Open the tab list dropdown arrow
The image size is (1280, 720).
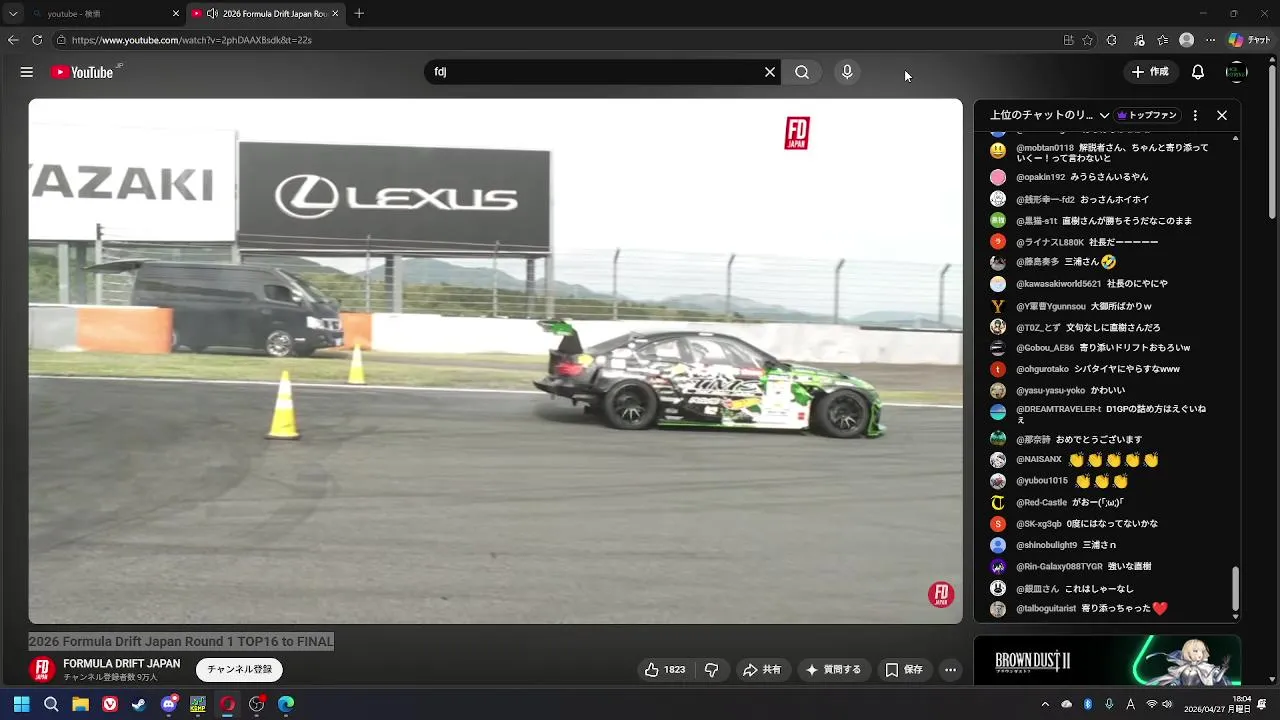pyautogui.click(x=13, y=14)
